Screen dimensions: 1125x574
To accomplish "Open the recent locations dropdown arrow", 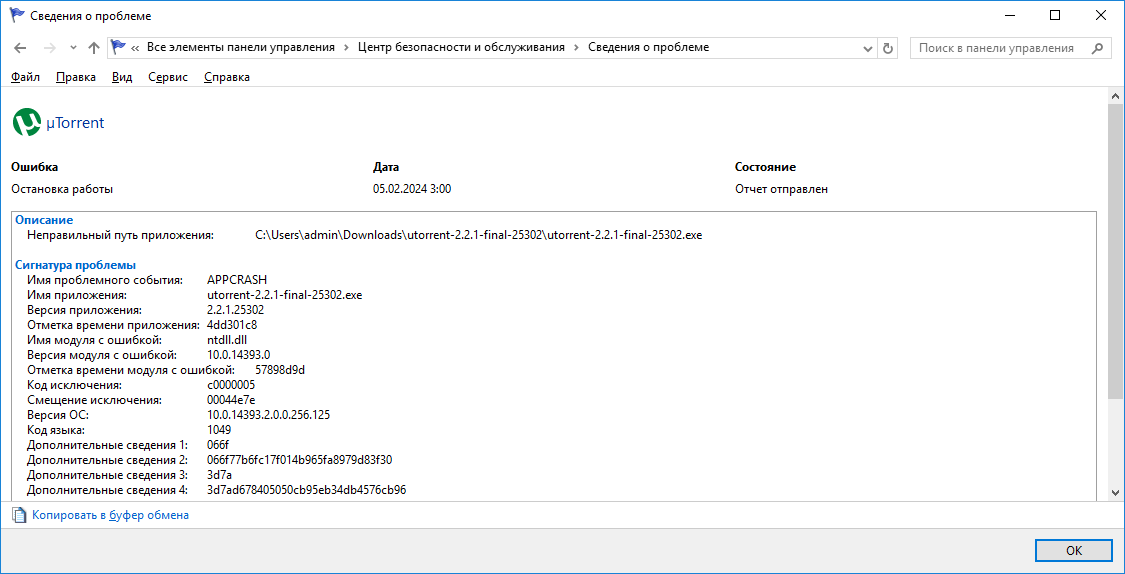I will (72, 48).
